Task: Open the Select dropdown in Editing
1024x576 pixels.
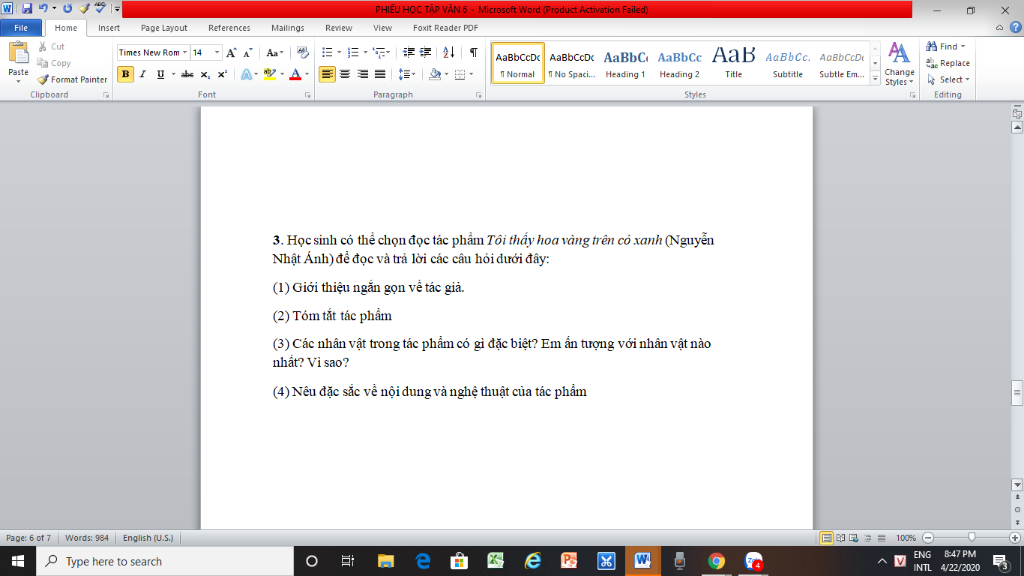Action: pos(948,80)
